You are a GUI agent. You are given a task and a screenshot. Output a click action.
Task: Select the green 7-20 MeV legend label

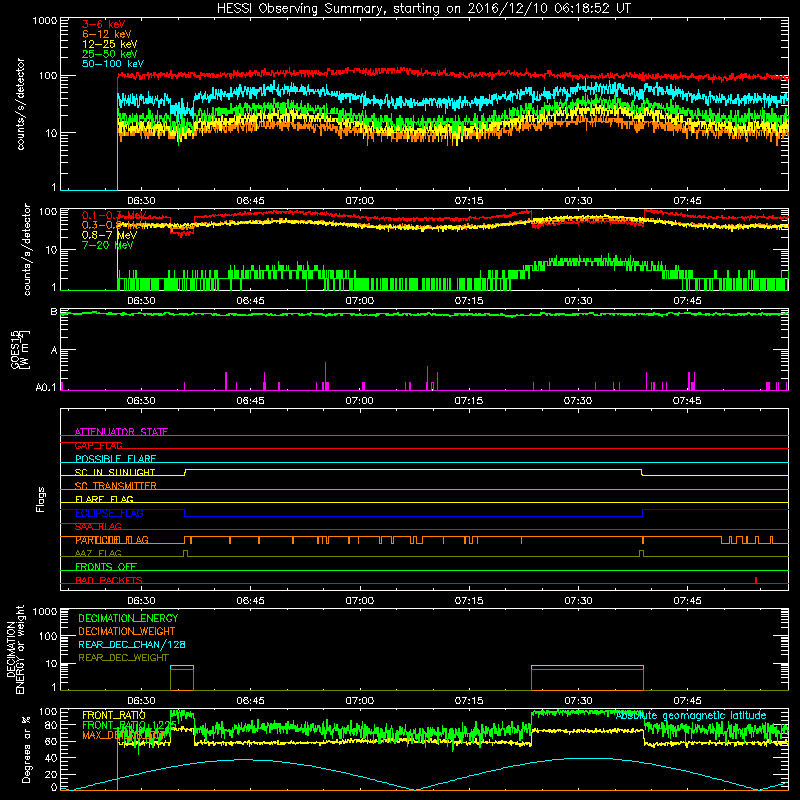click(108, 245)
